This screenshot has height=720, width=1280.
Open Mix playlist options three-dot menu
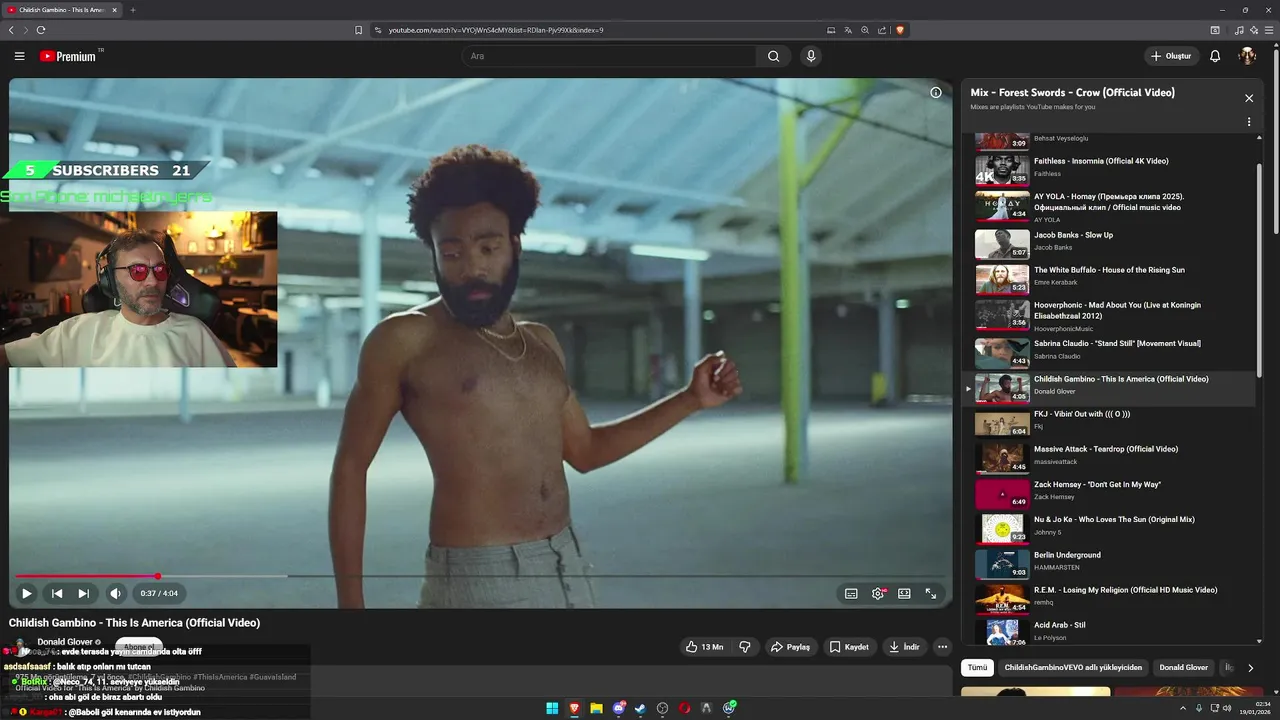1249,122
